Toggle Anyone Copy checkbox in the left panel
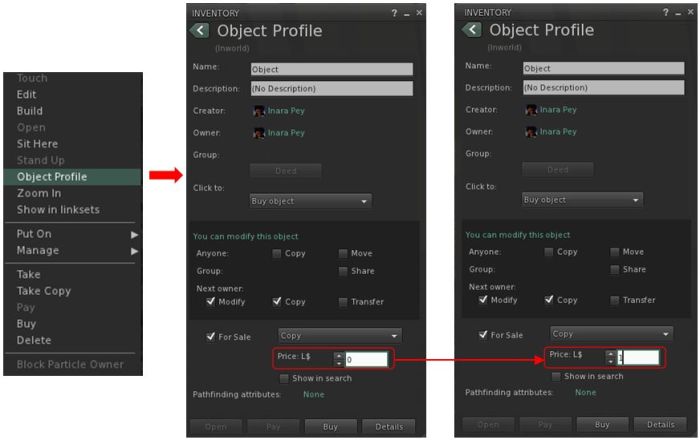Image resolution: width=700 pixels, height=440 pixels. click(x=277, y=253)
